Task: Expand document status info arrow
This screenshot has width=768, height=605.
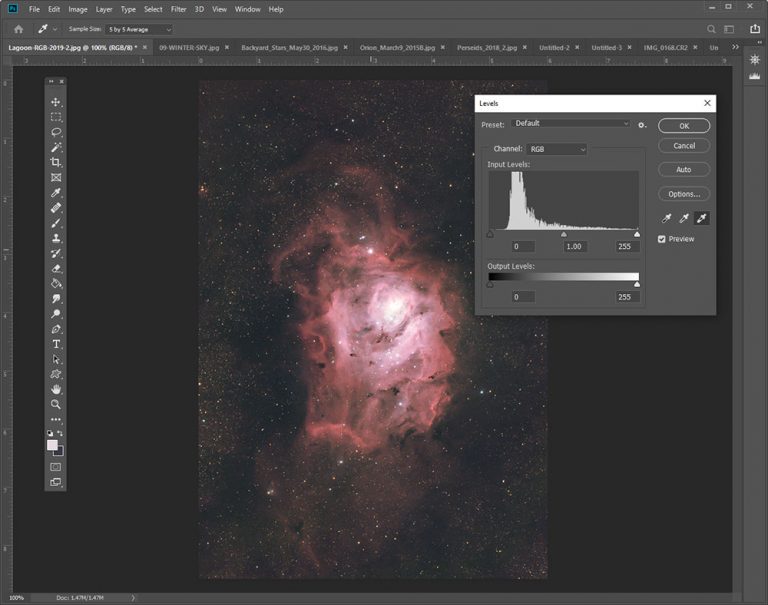Action: pyautogui.click(x=133, y=598)
